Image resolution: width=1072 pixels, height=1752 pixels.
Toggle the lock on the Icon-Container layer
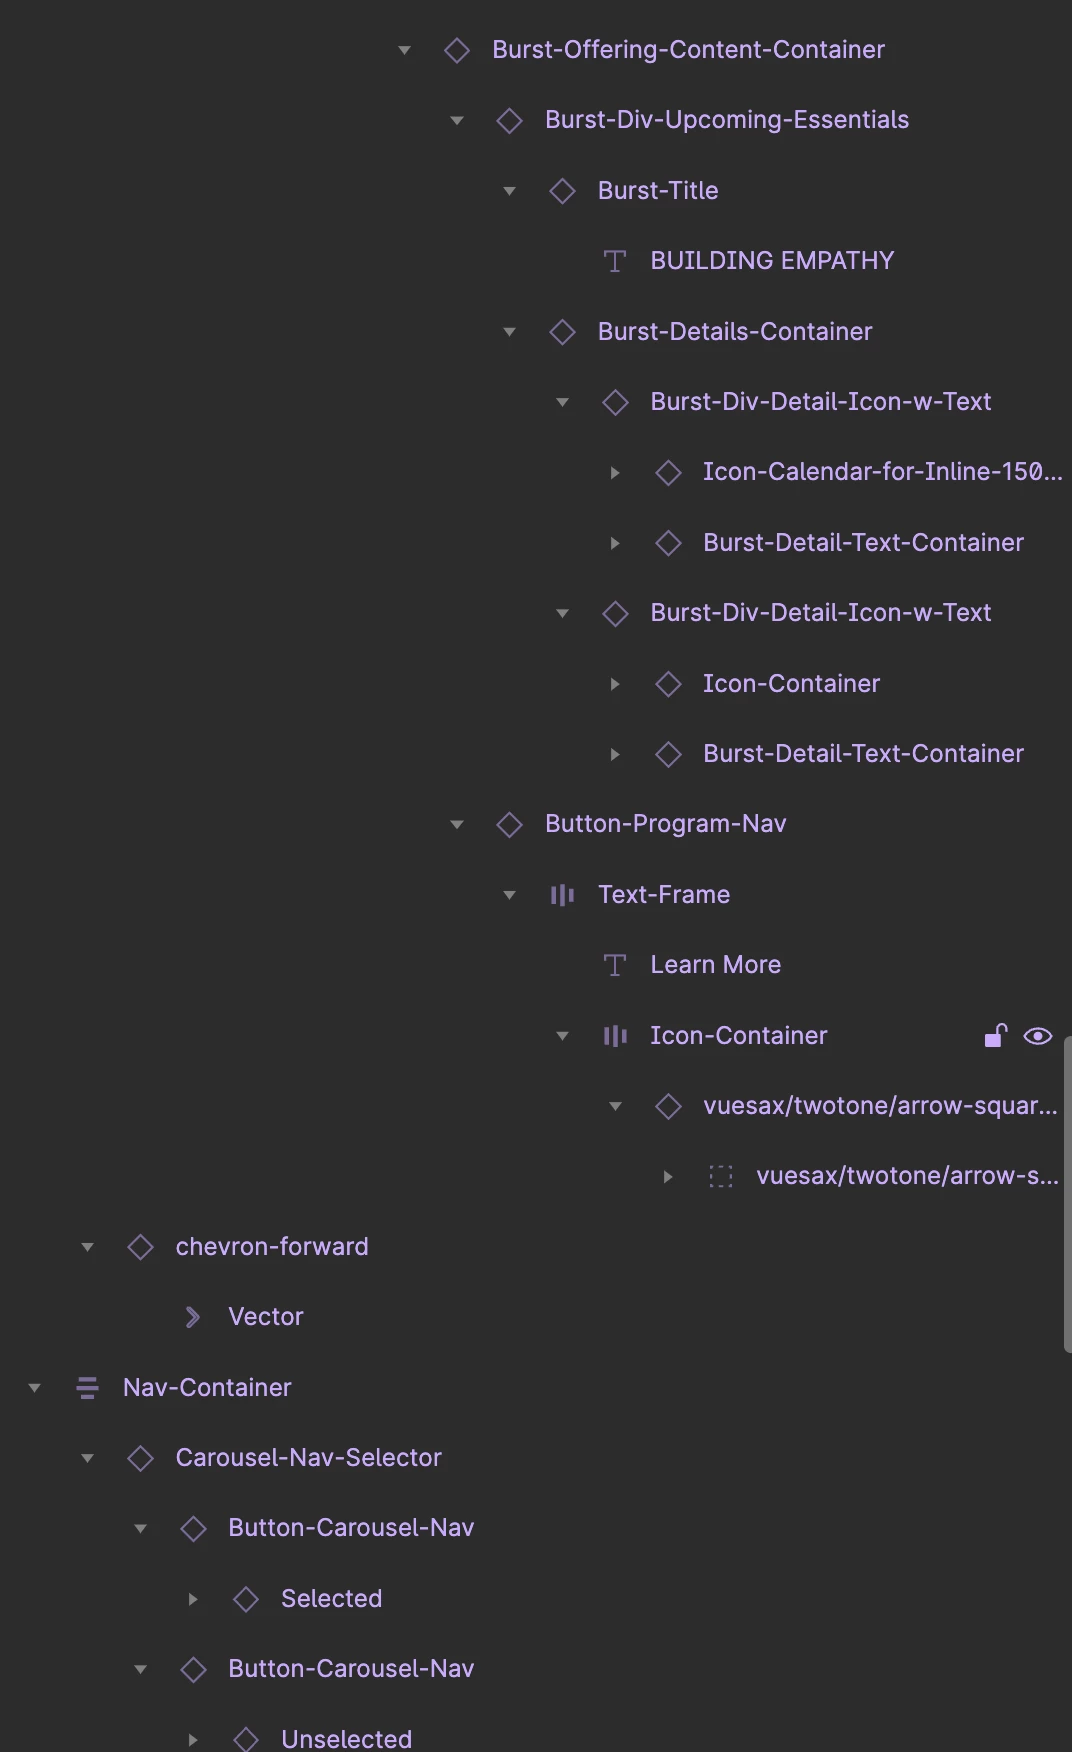(995, 1036)
